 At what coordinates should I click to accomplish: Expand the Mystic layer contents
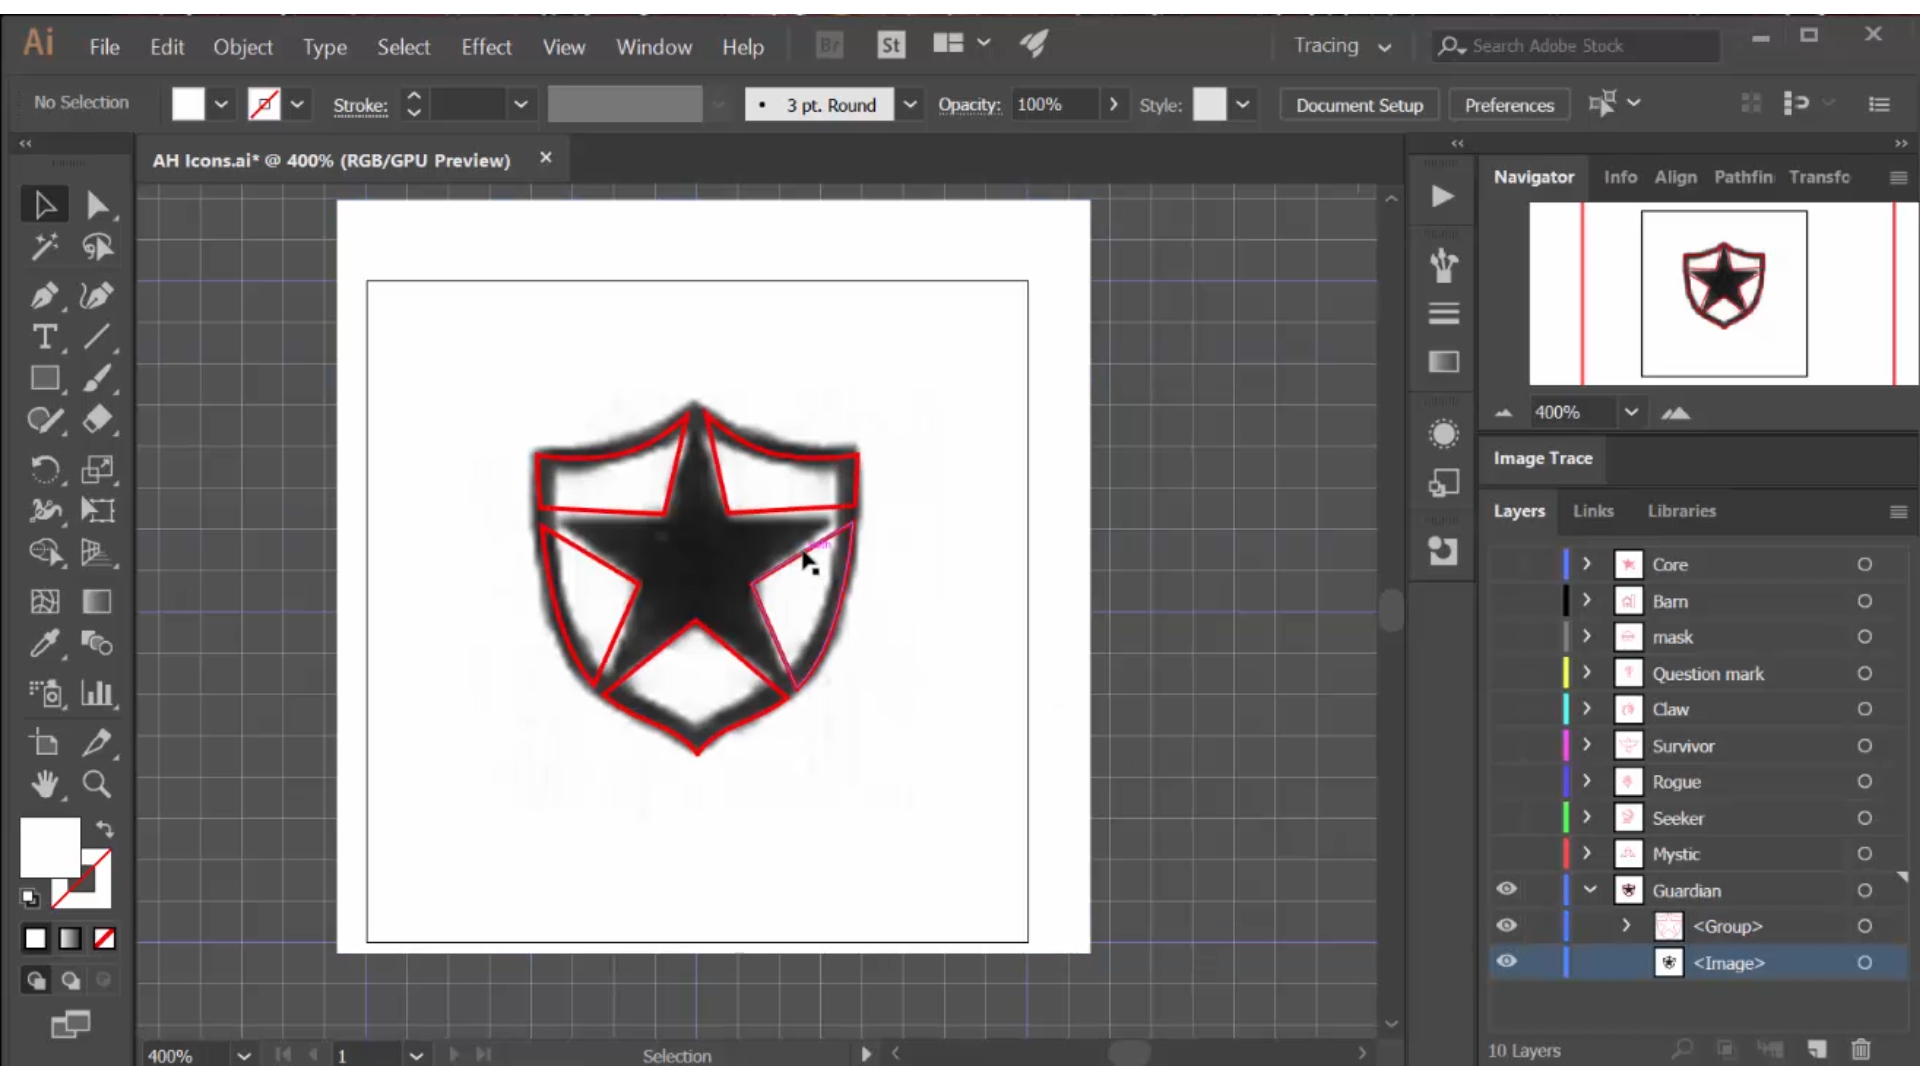[x=1586, y=854]
